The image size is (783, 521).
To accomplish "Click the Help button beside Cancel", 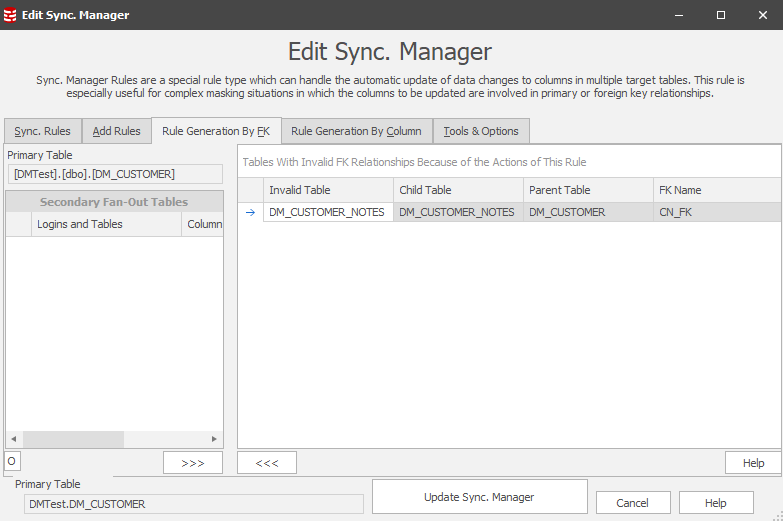I will coord(715,503).
